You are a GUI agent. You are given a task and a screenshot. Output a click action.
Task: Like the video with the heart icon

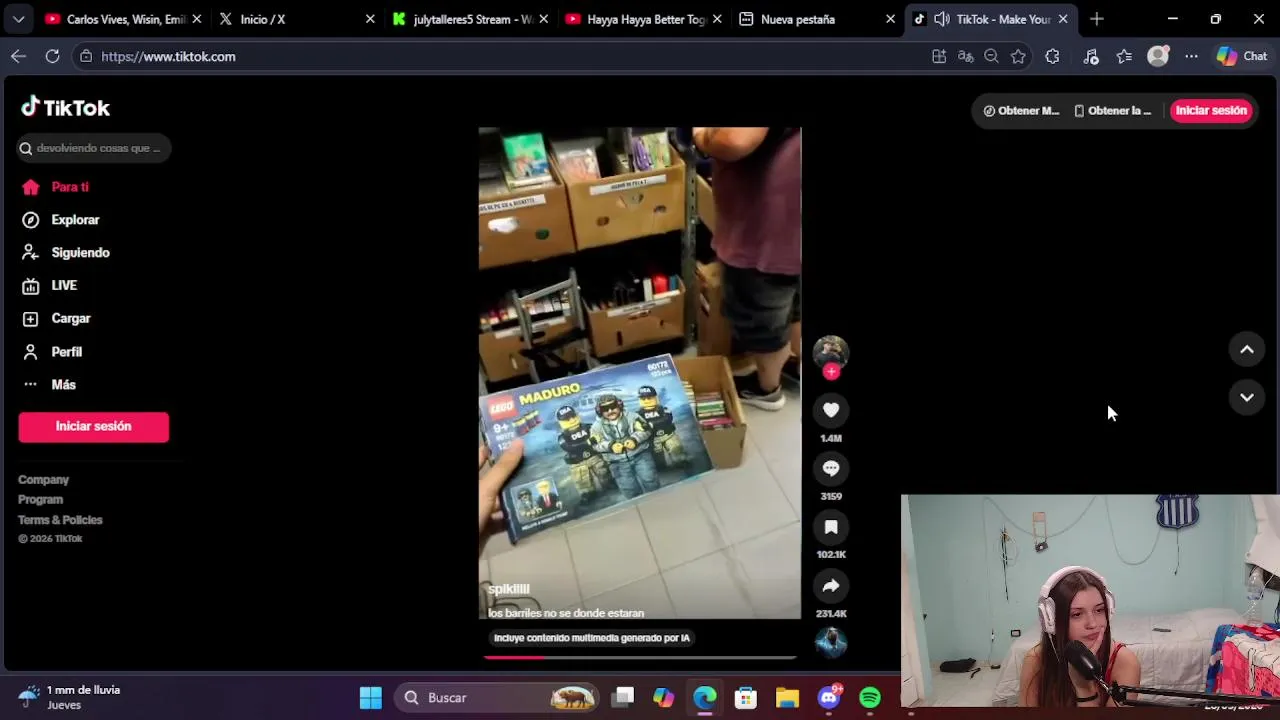coord(831,410)
